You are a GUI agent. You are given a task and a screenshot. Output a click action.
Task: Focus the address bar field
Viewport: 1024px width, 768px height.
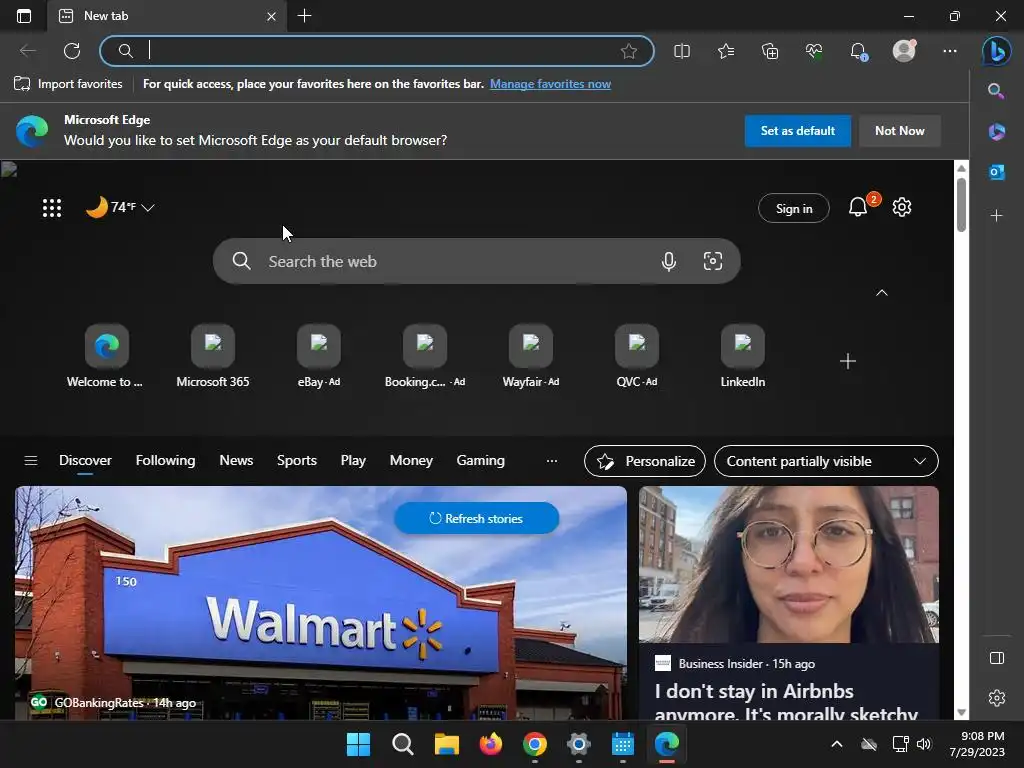pyautogui.click(x=377, y=51)
